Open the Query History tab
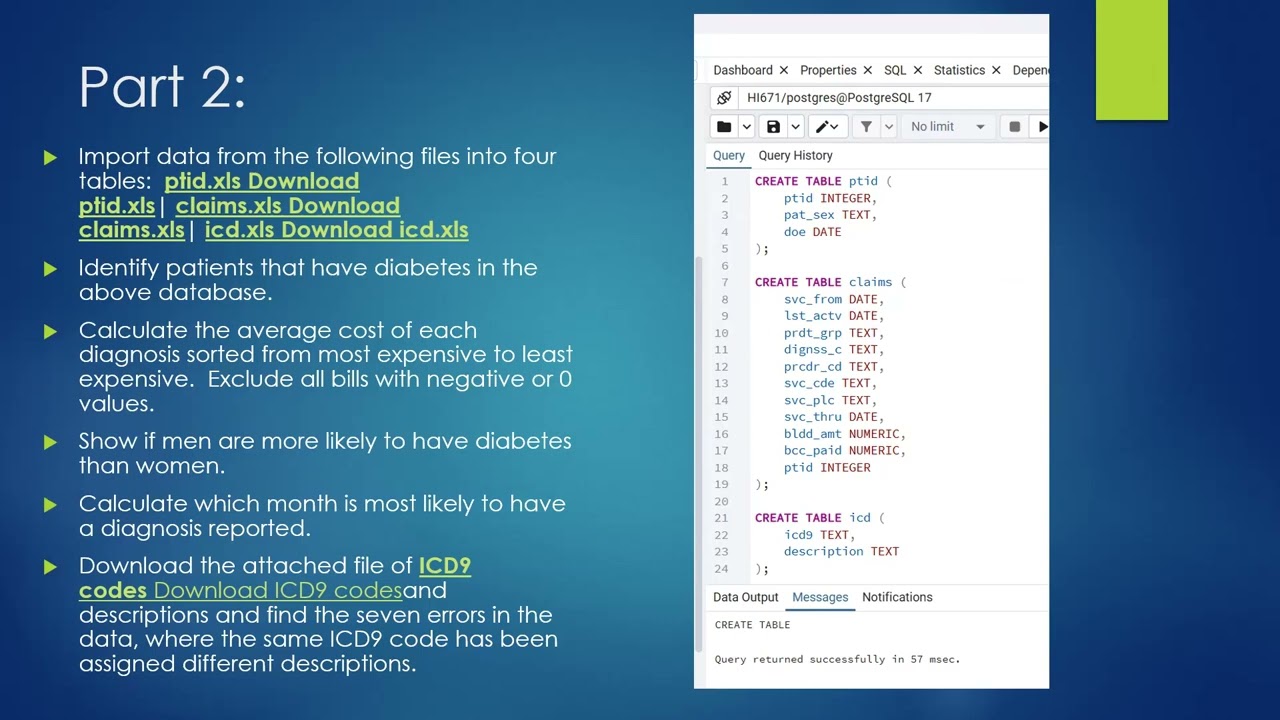The image size is (1280, 720). [x=795, y=156]
